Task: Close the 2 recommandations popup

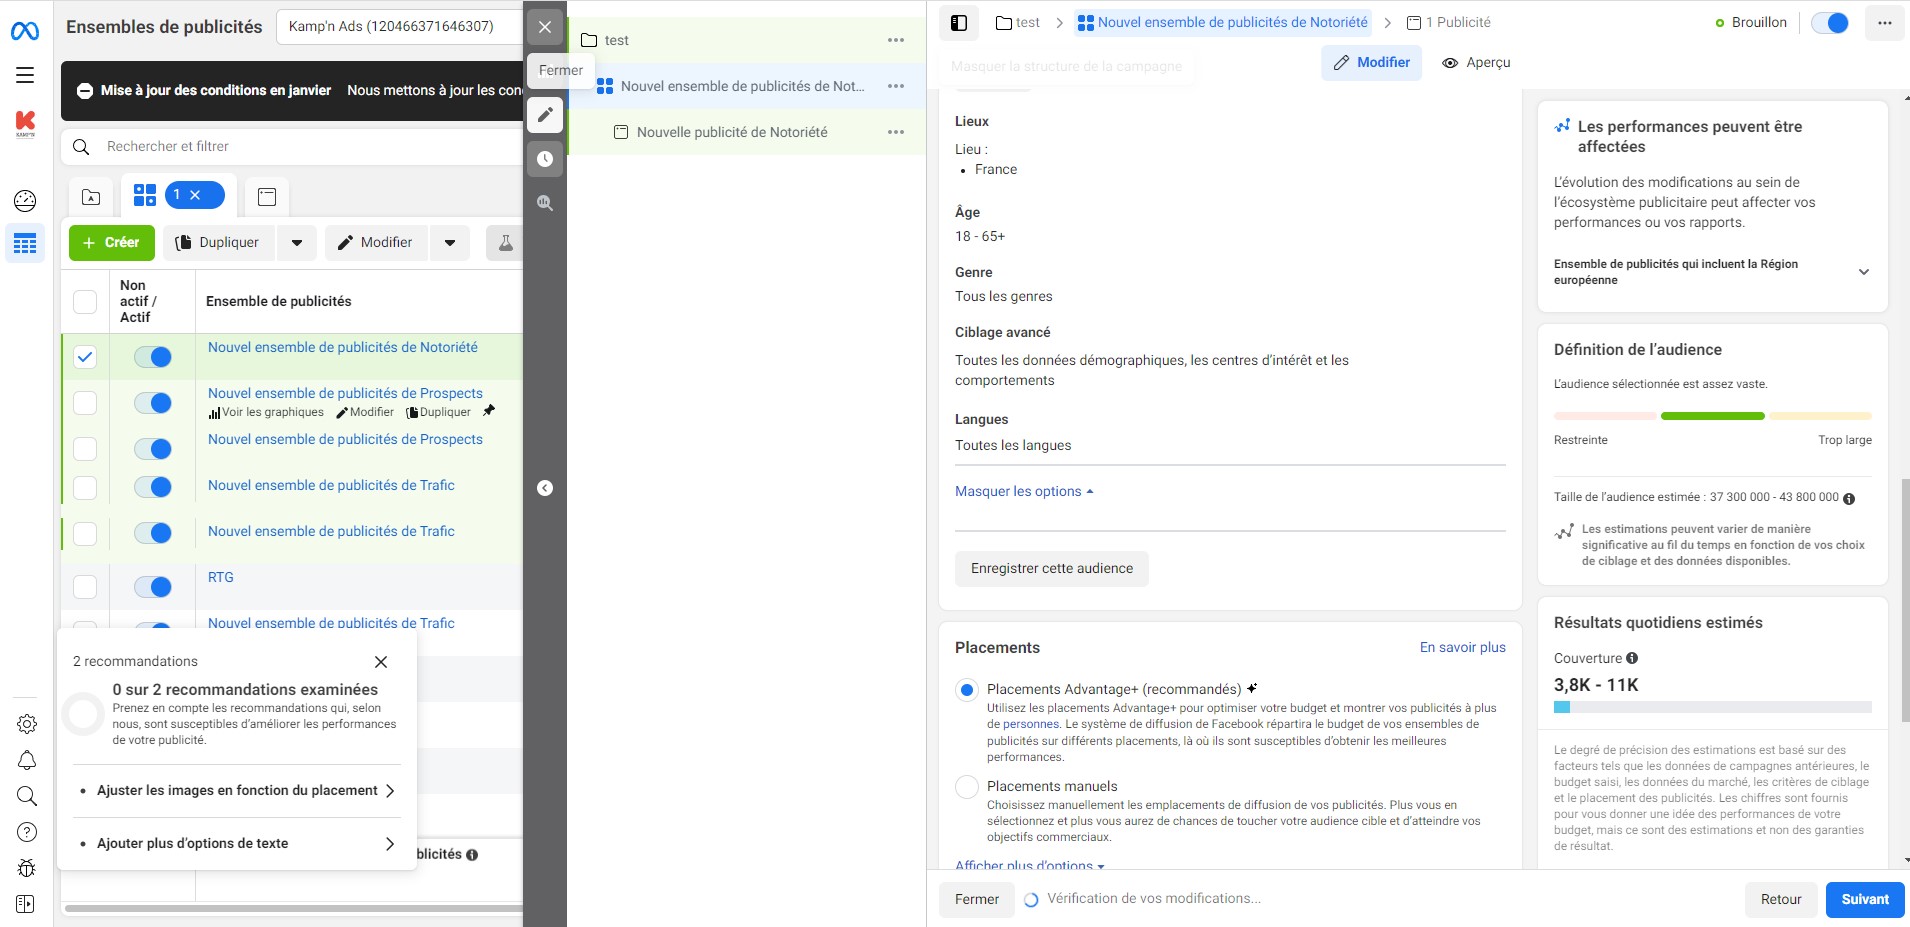Action: (381, 662)
